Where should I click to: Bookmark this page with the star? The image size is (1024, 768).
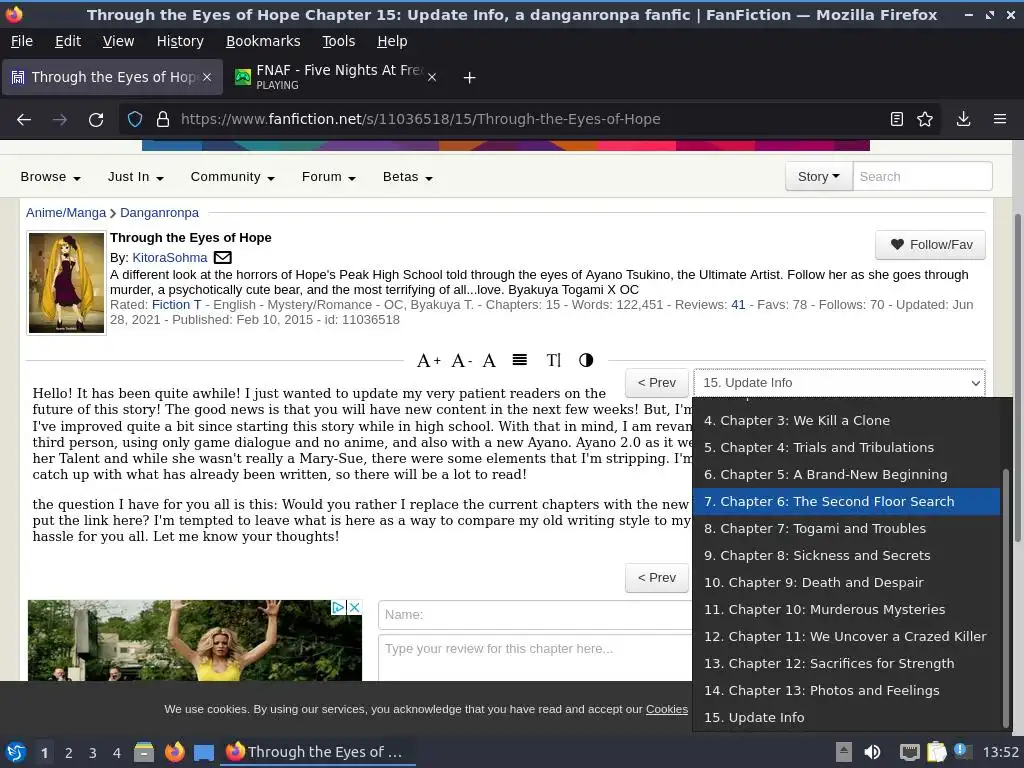925,119
